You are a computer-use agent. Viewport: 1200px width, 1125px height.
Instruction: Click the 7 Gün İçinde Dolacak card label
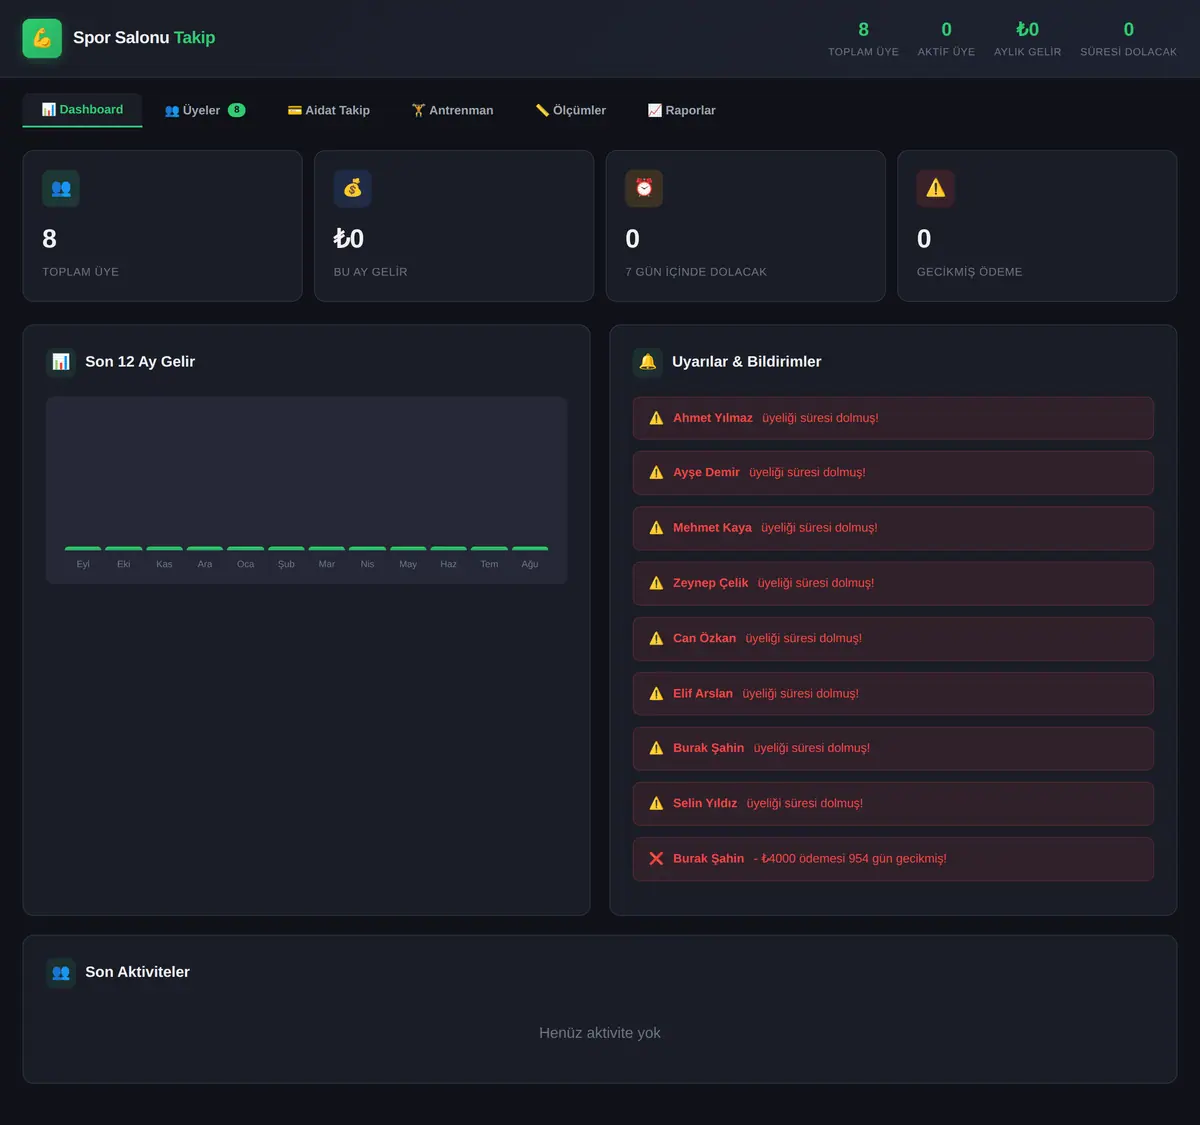pos(696,272)
